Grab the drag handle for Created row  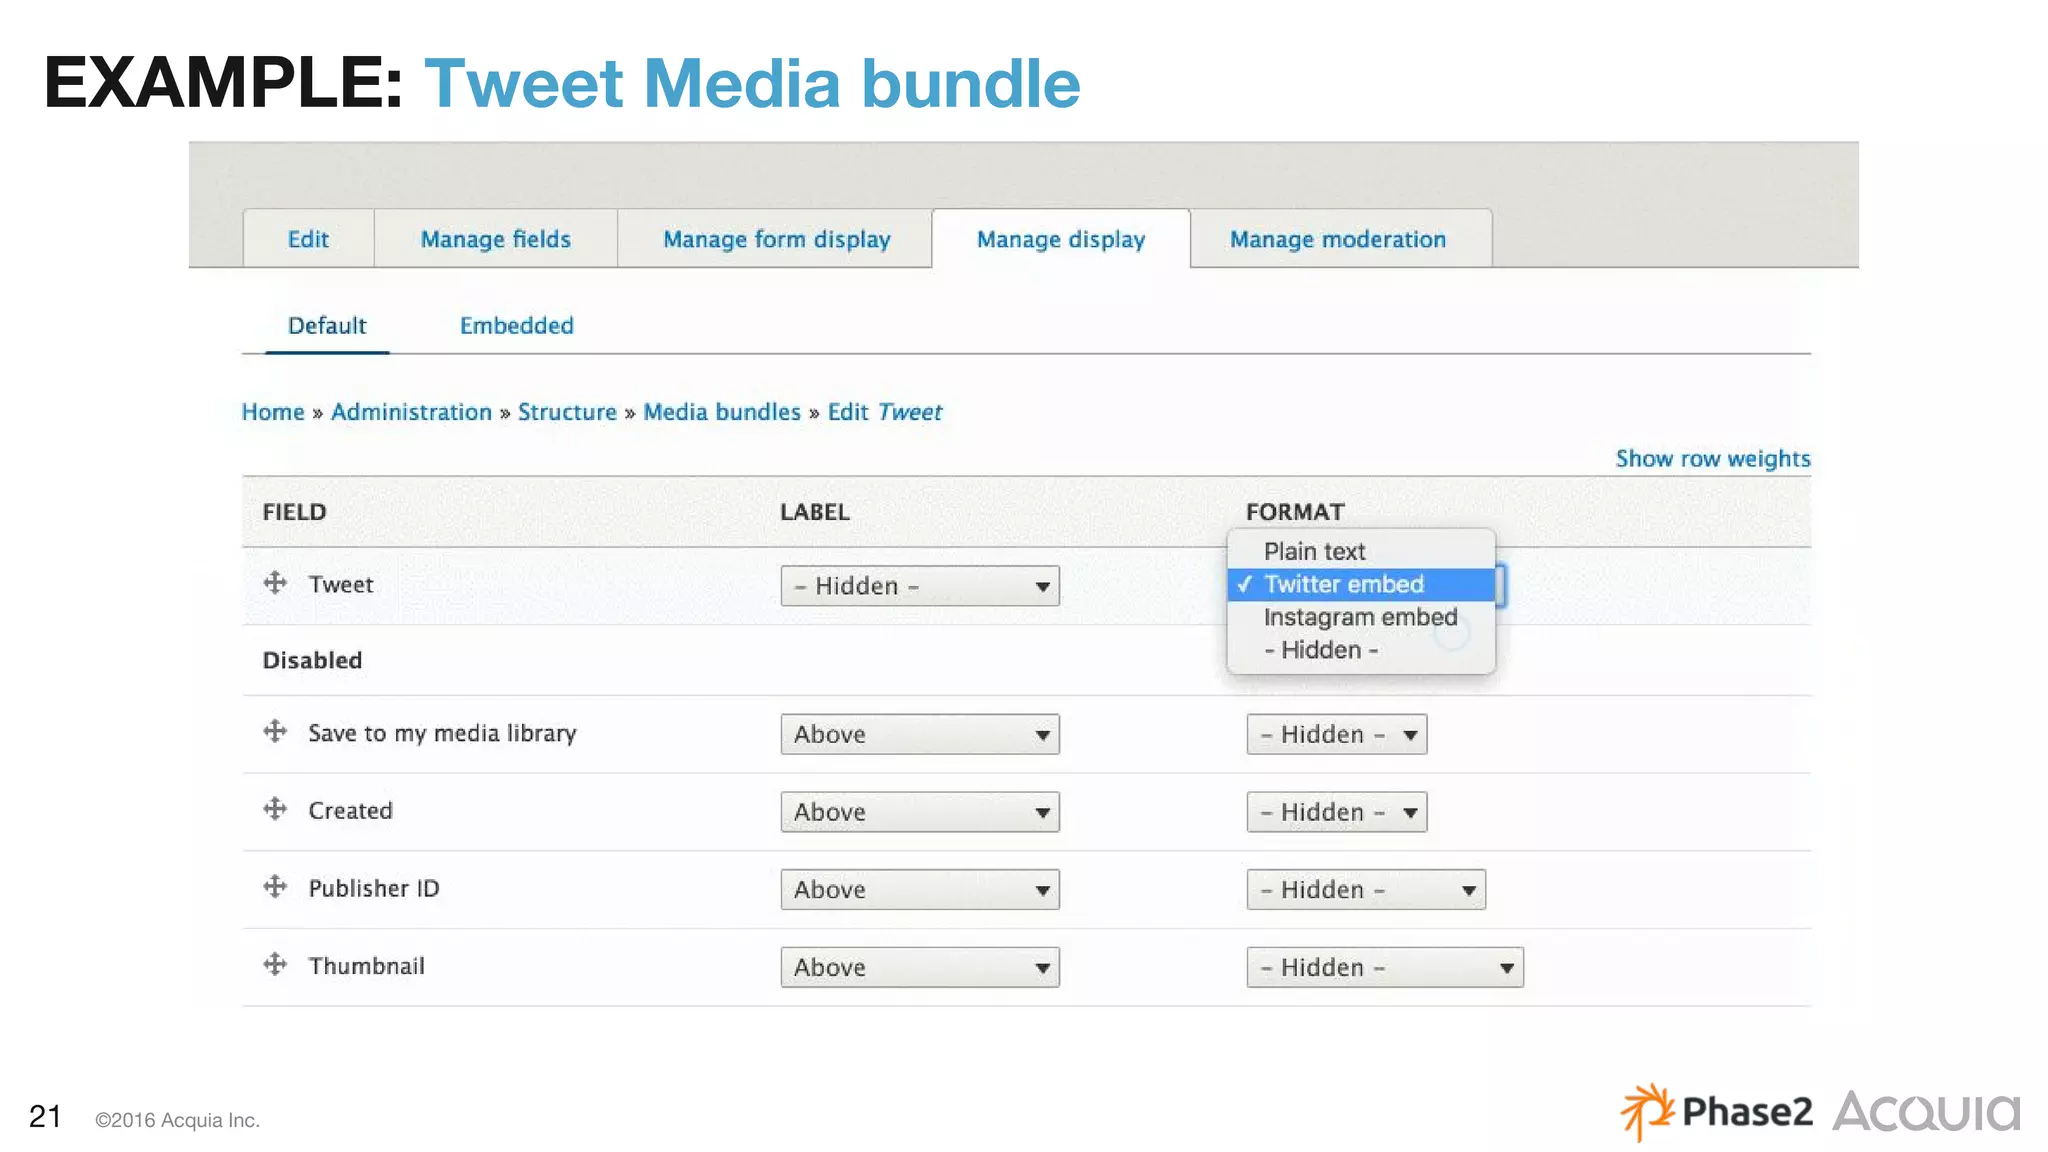click(x=275, y=809)
